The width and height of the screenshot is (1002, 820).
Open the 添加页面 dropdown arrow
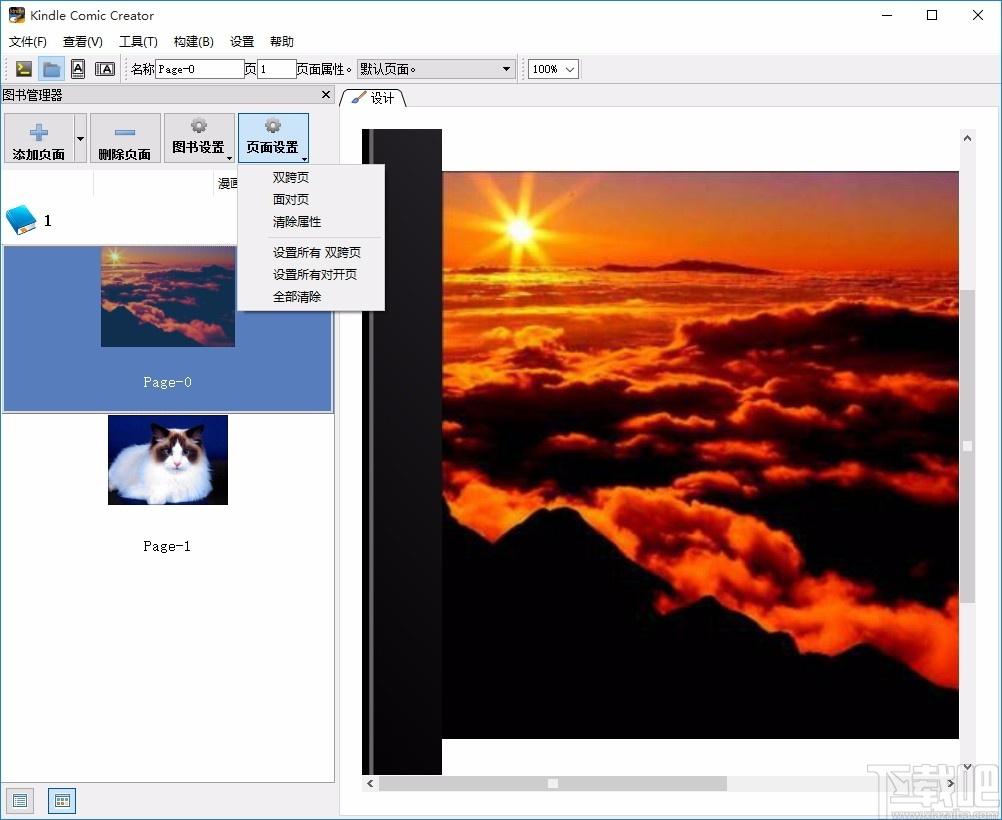click(x=81, y=138)
